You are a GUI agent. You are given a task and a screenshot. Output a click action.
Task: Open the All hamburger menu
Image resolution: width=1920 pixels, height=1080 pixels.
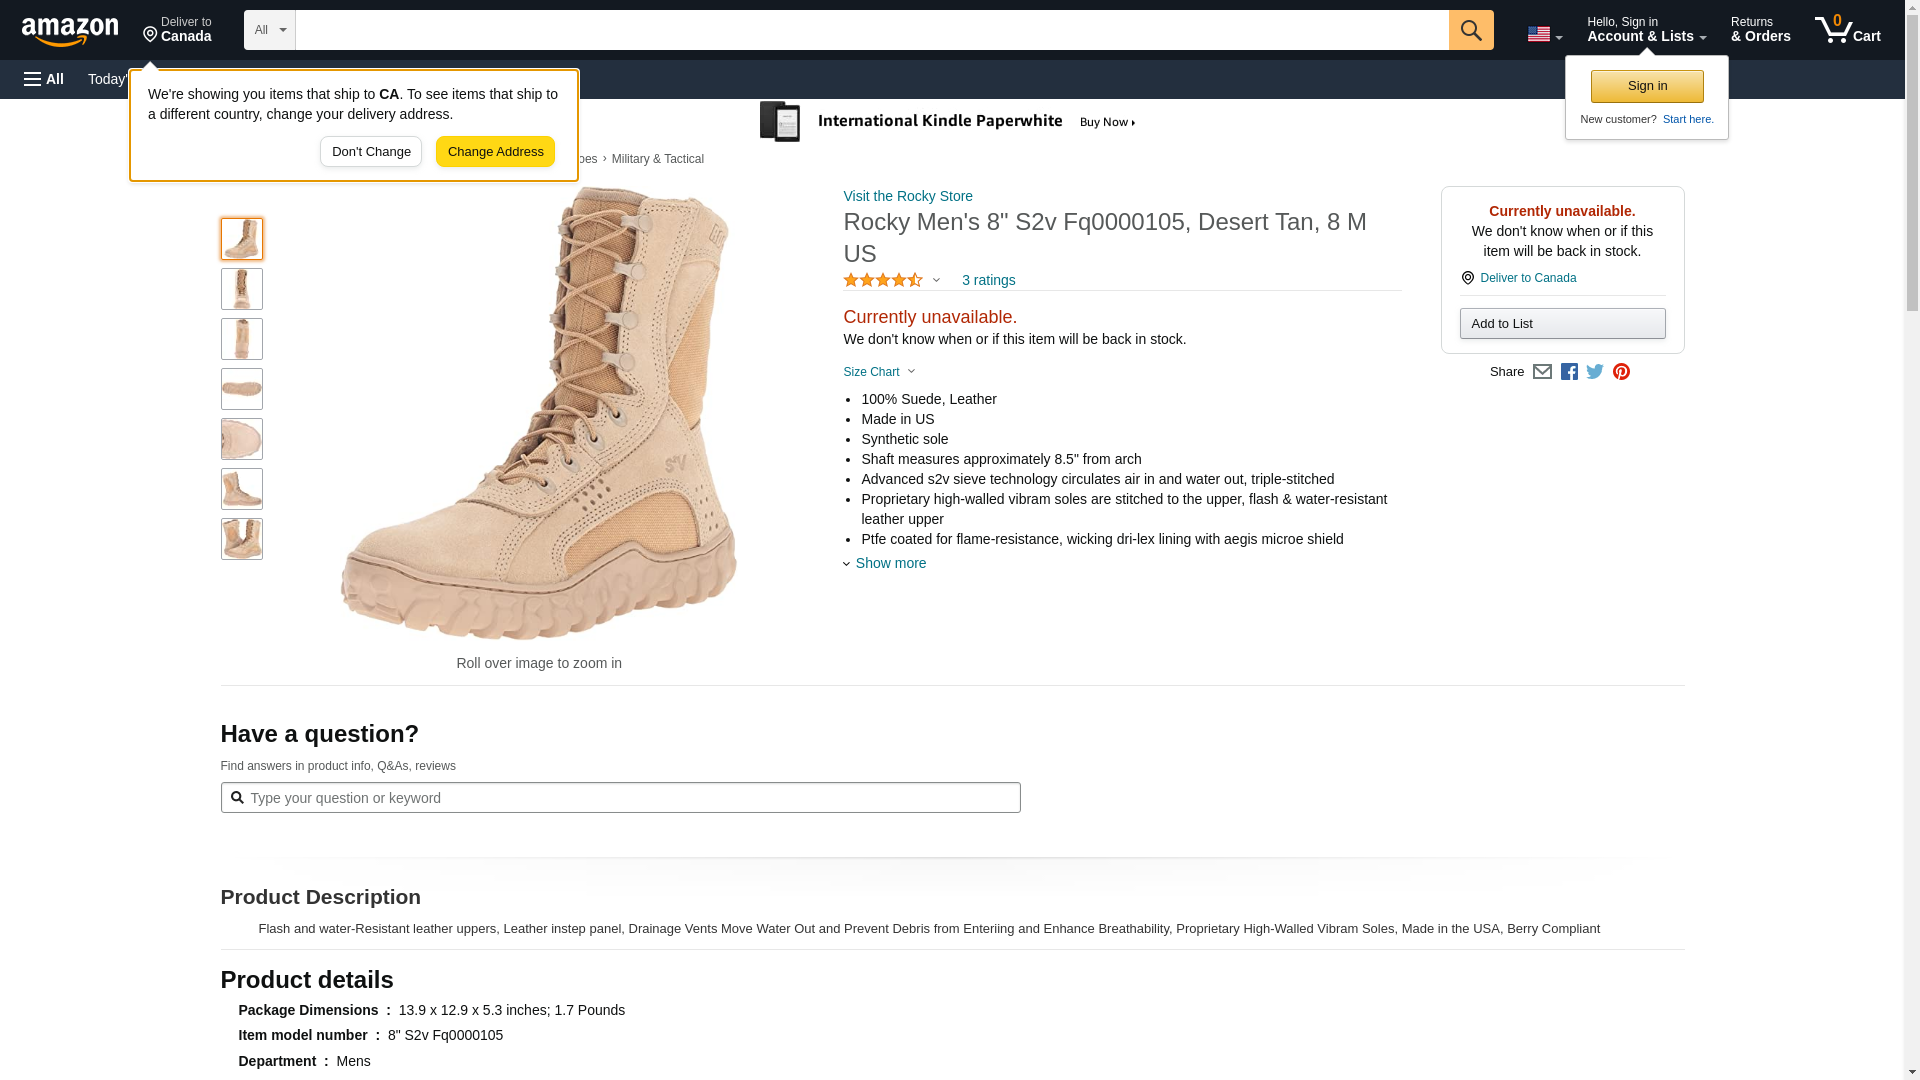pyautogui.click(x=44, y=79)
